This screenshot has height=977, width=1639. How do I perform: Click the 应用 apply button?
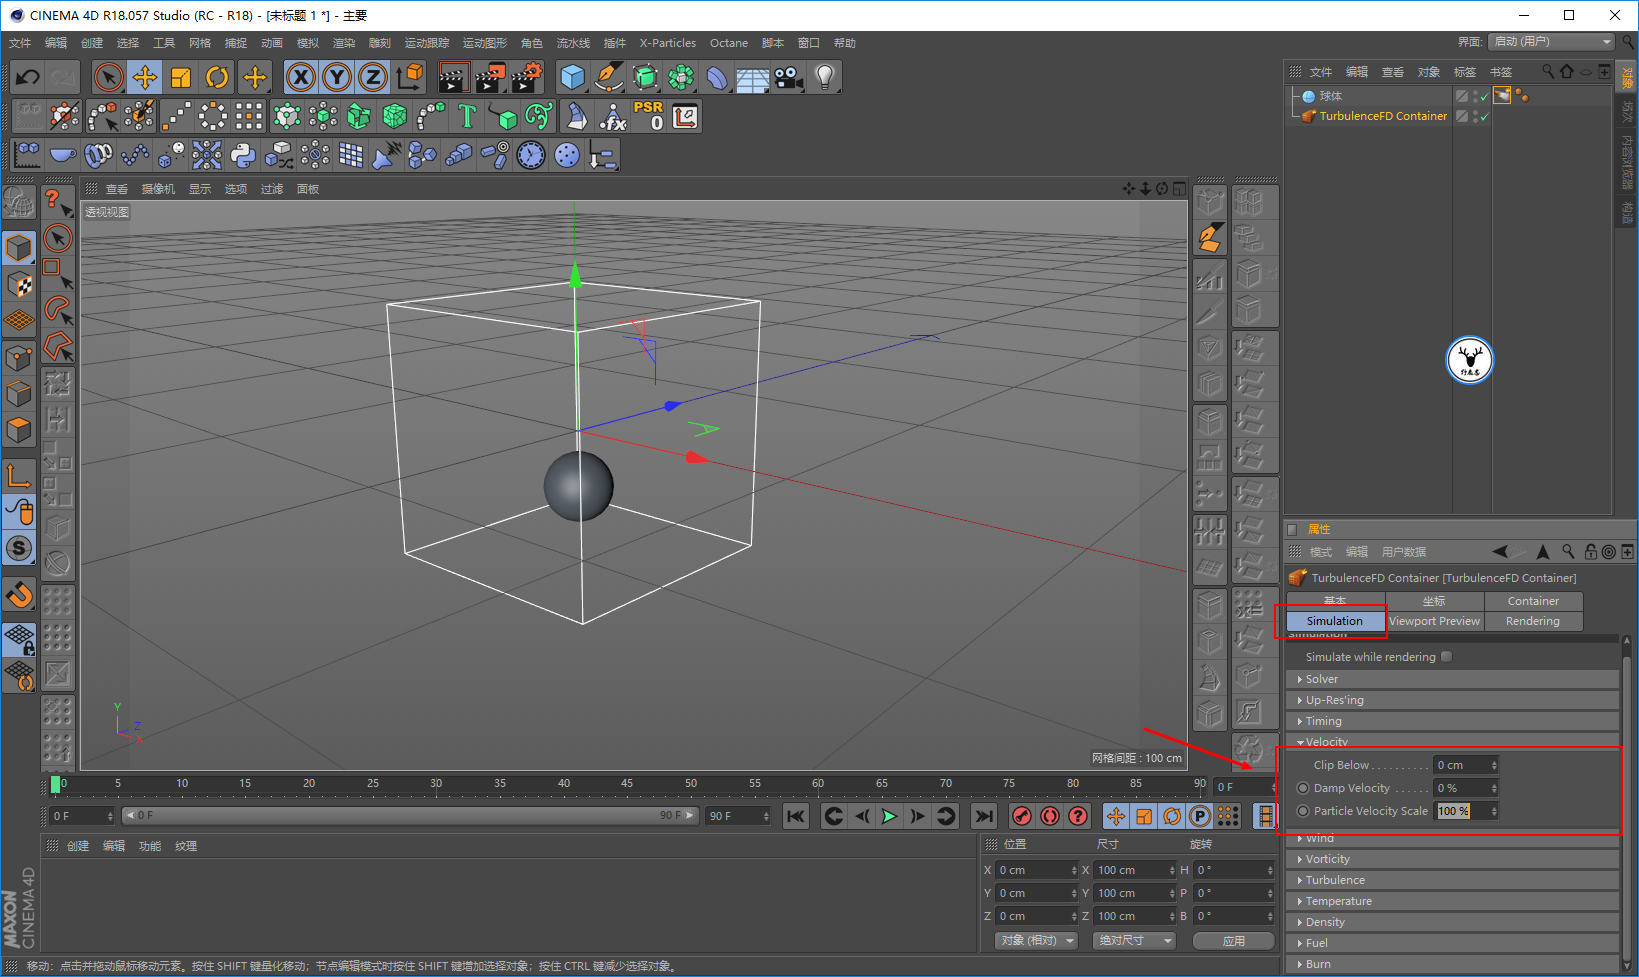[1234, 941]
